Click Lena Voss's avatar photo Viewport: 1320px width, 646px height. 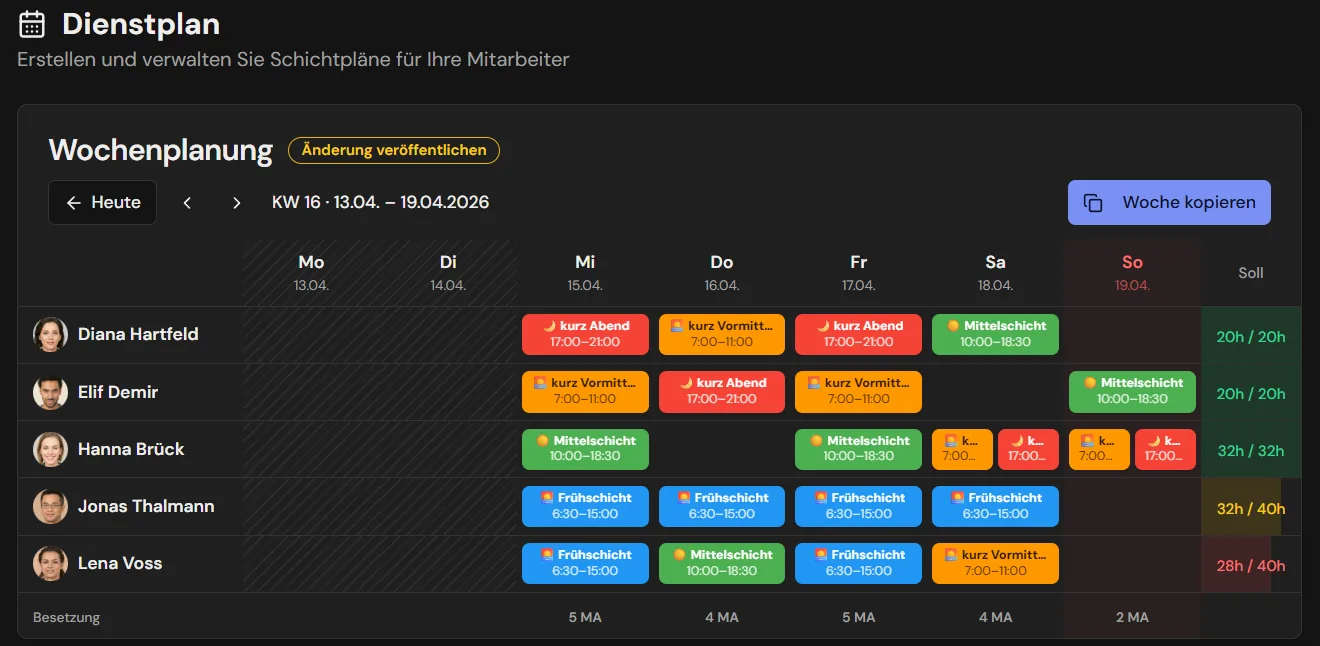50,563
